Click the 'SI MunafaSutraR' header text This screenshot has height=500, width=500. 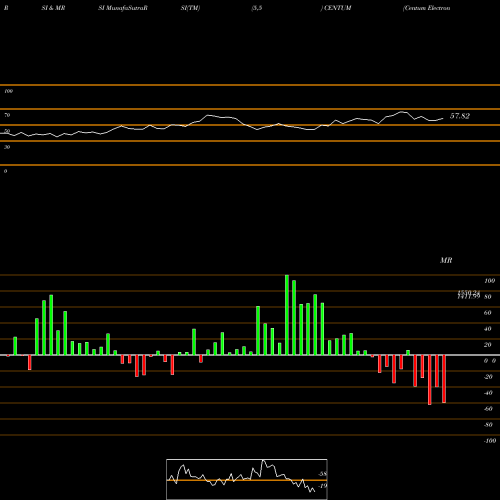pos(123,8)
